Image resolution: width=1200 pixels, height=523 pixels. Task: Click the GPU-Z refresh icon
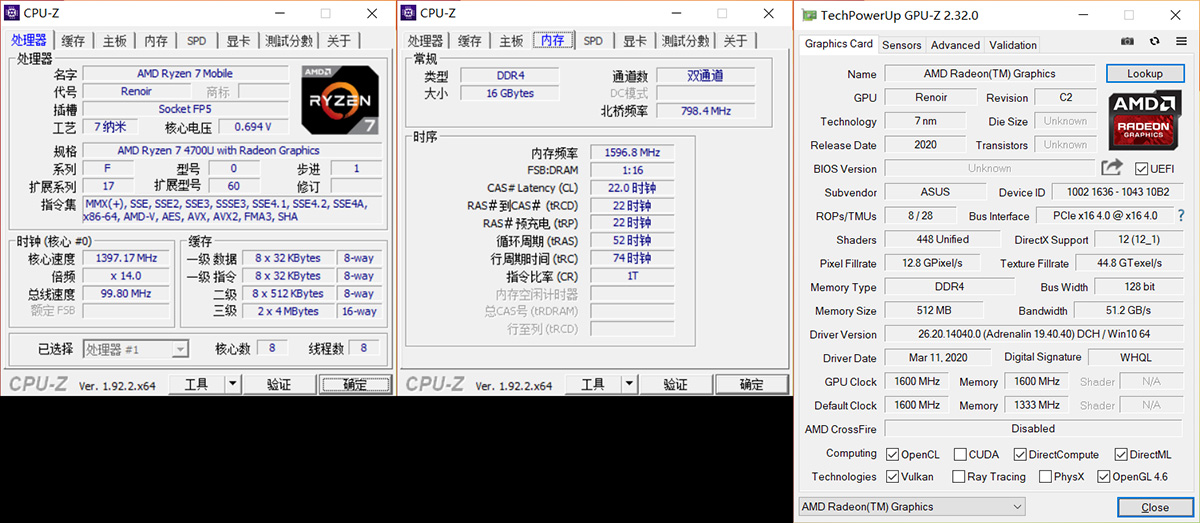(1154, 42)
